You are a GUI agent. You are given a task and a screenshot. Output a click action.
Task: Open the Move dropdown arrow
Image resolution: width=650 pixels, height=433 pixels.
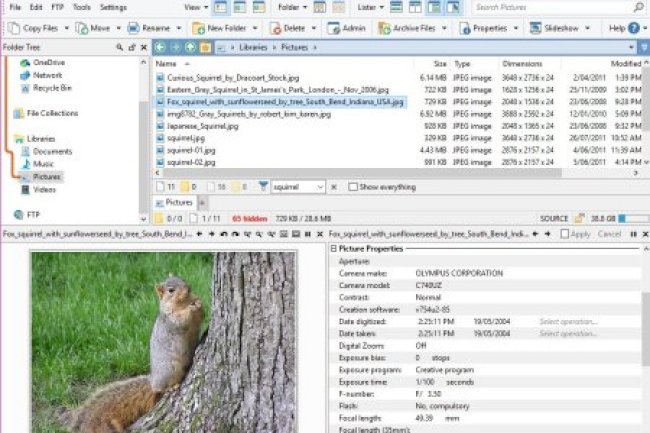[x=119, y=28]
